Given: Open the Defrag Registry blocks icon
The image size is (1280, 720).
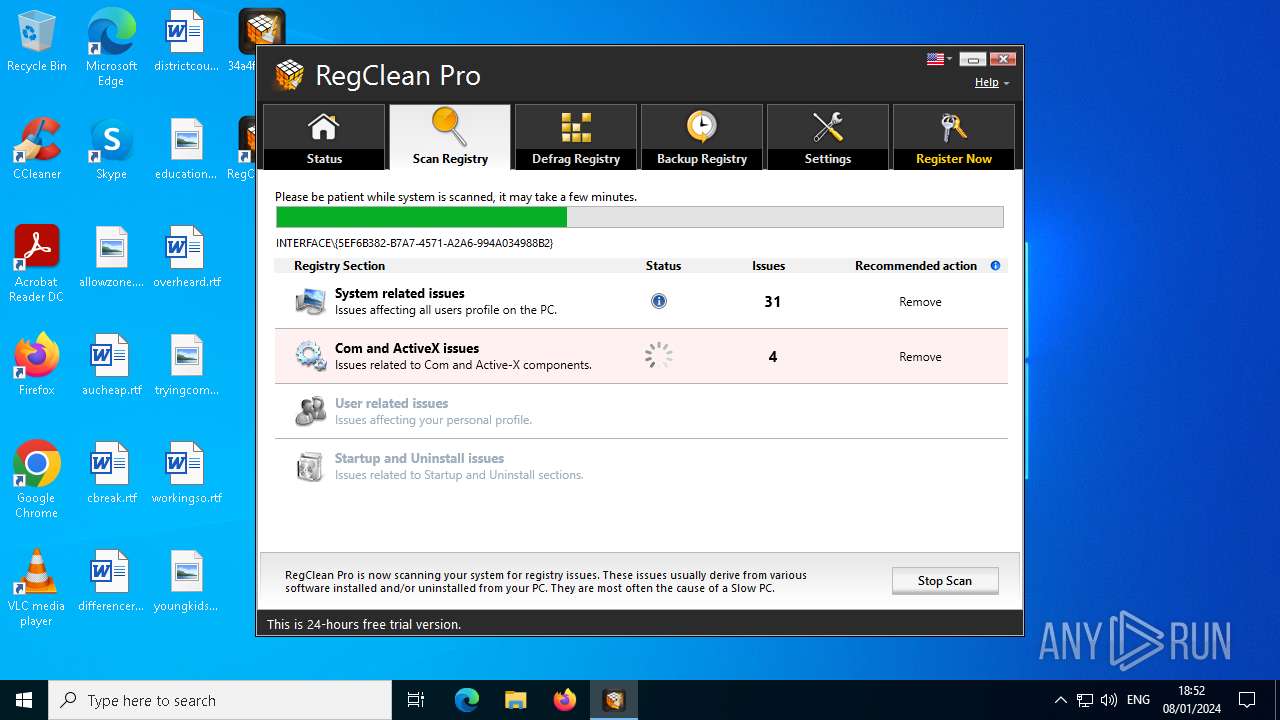Looking at the screenshot, I should click(x=576, y=127).
